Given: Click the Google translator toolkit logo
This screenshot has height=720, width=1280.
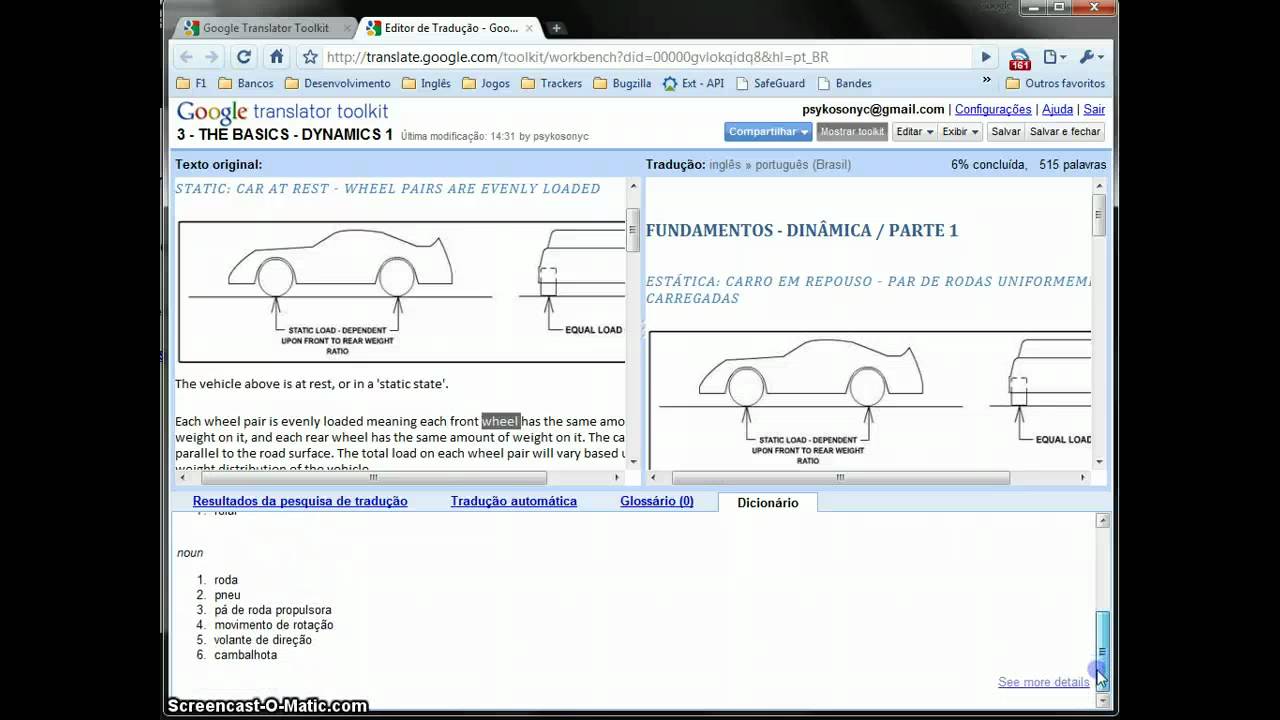Looking at the screenshot, I should point(282,112).
